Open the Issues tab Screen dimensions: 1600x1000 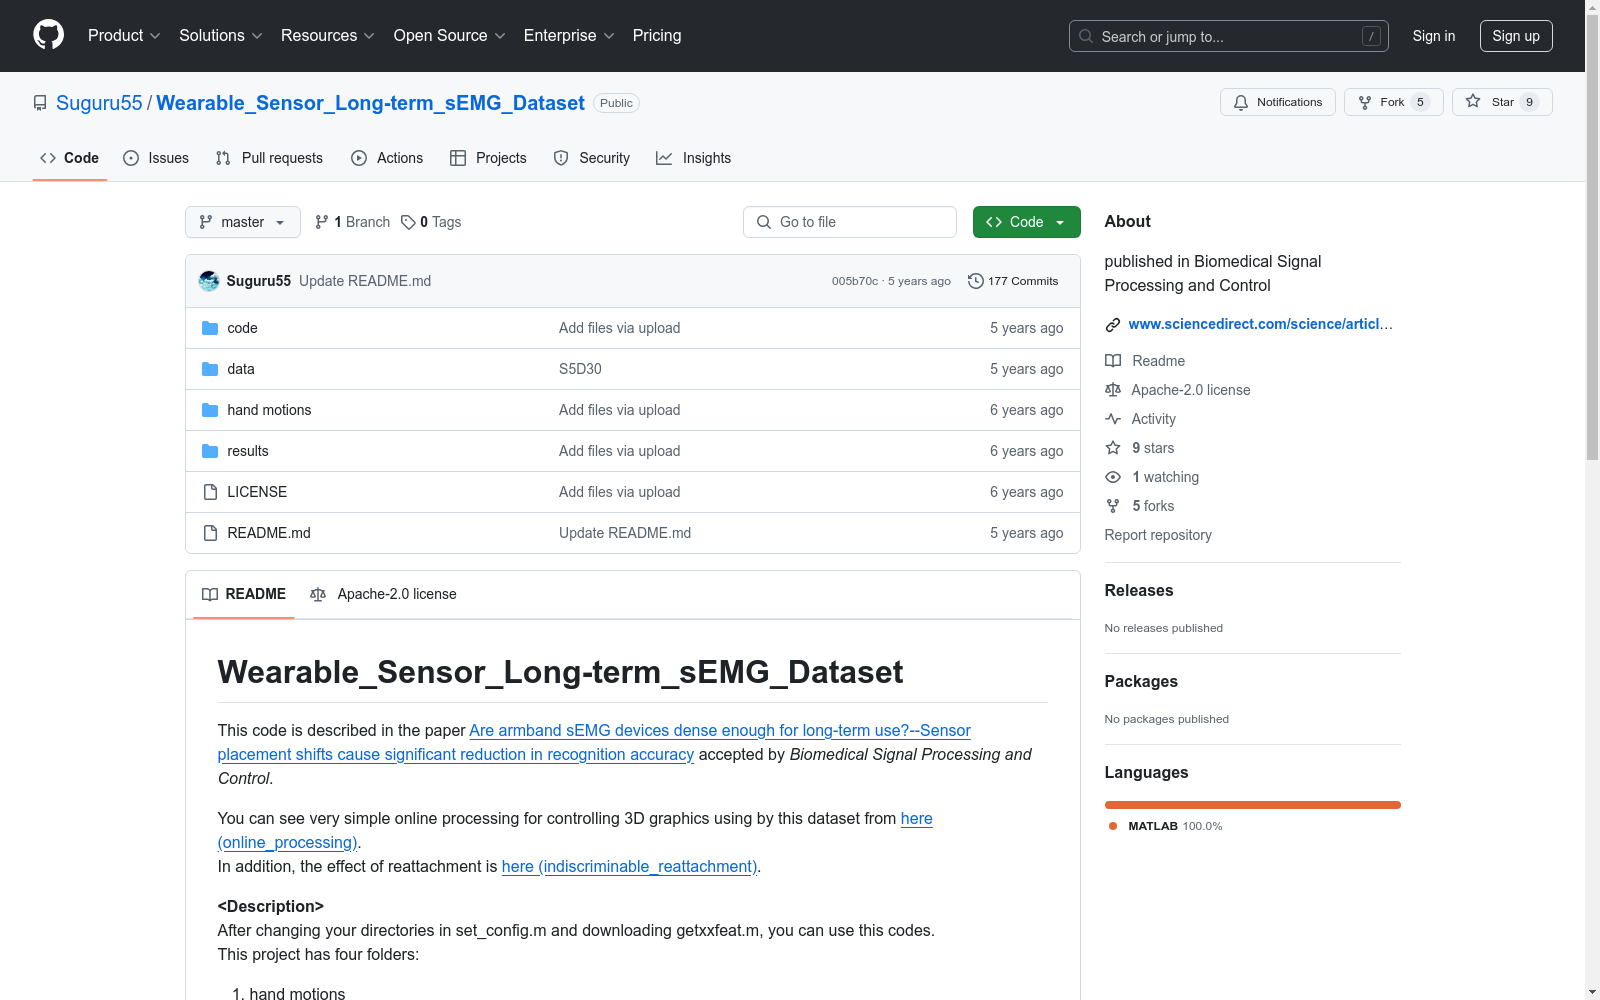point(156,158)
